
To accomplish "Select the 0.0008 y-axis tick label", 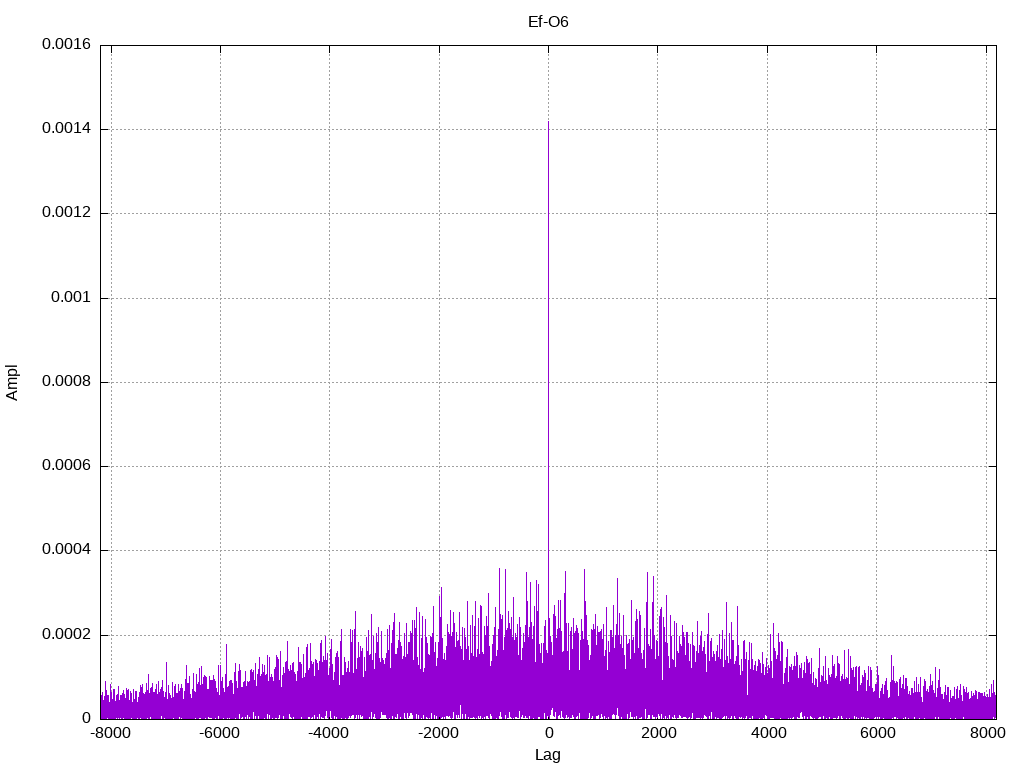I will [66, 382].
